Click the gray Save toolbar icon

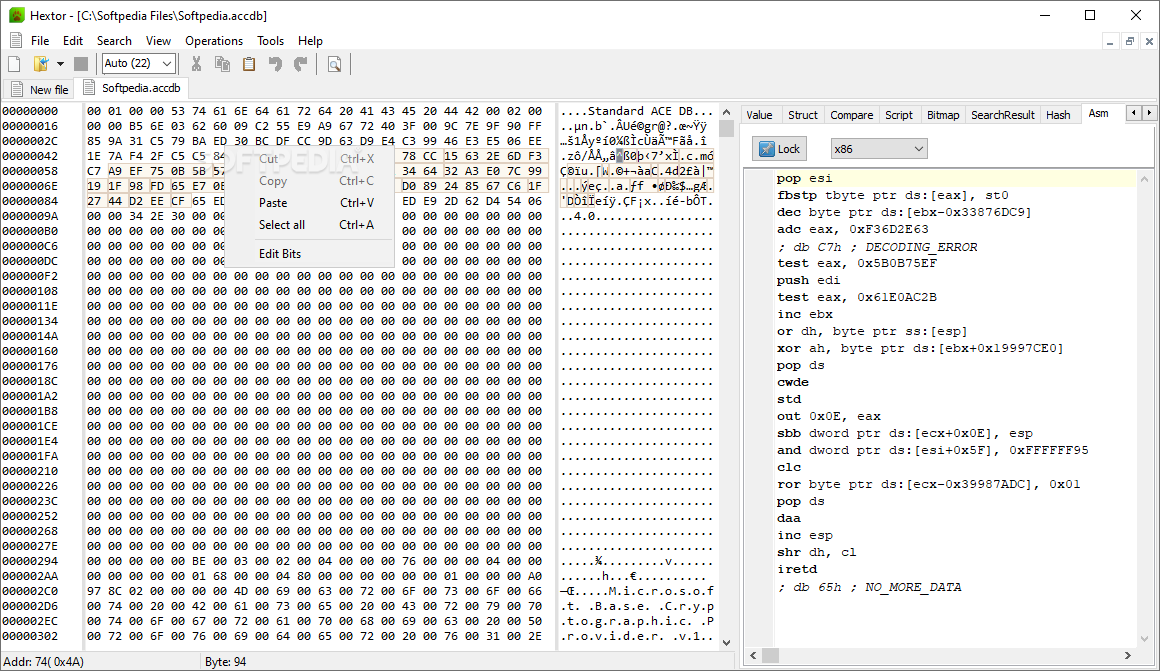(81, 64)
